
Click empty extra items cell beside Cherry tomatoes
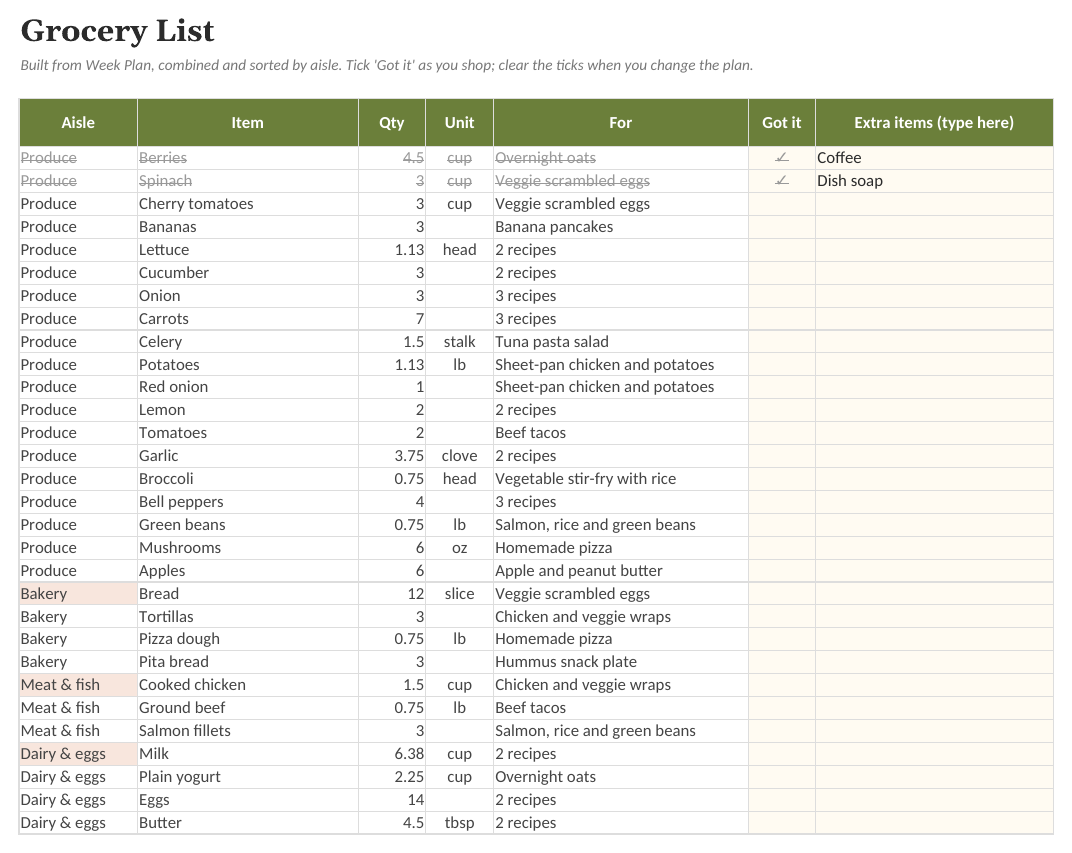[x=934, y=204]
